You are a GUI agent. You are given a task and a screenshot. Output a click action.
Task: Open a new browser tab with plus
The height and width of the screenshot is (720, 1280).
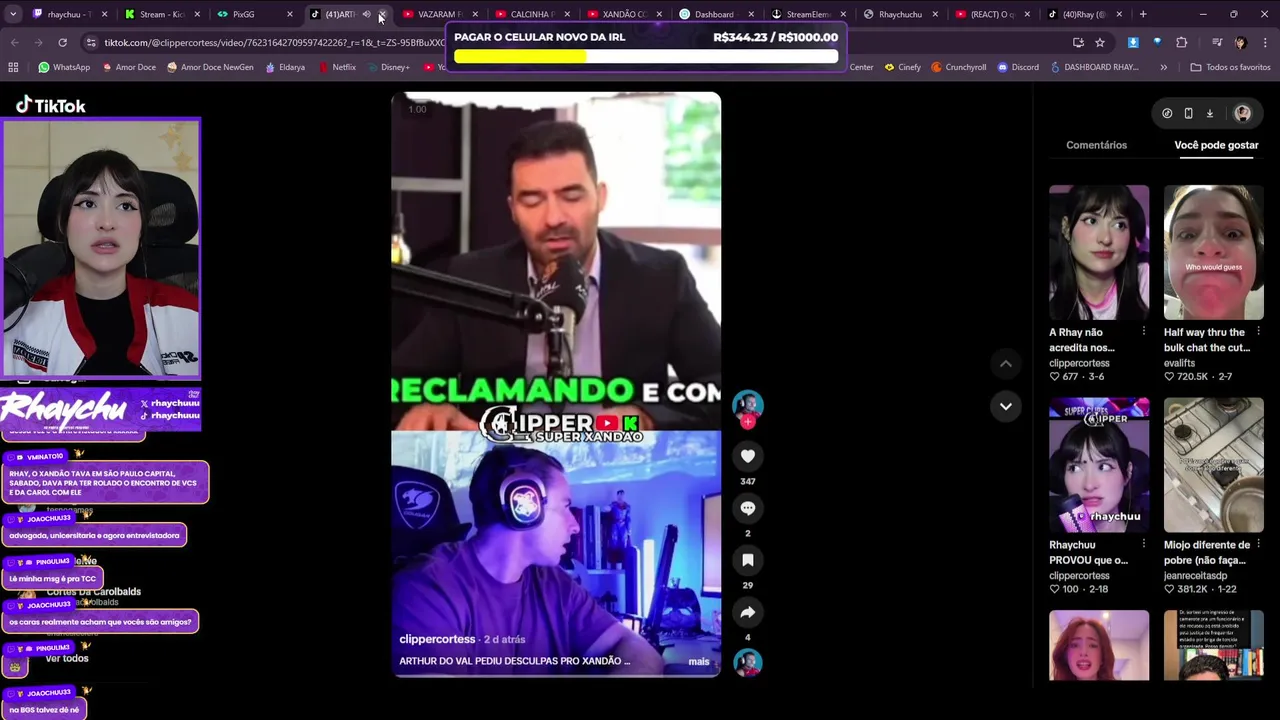pyautogui.click(x=1143, y=14)
